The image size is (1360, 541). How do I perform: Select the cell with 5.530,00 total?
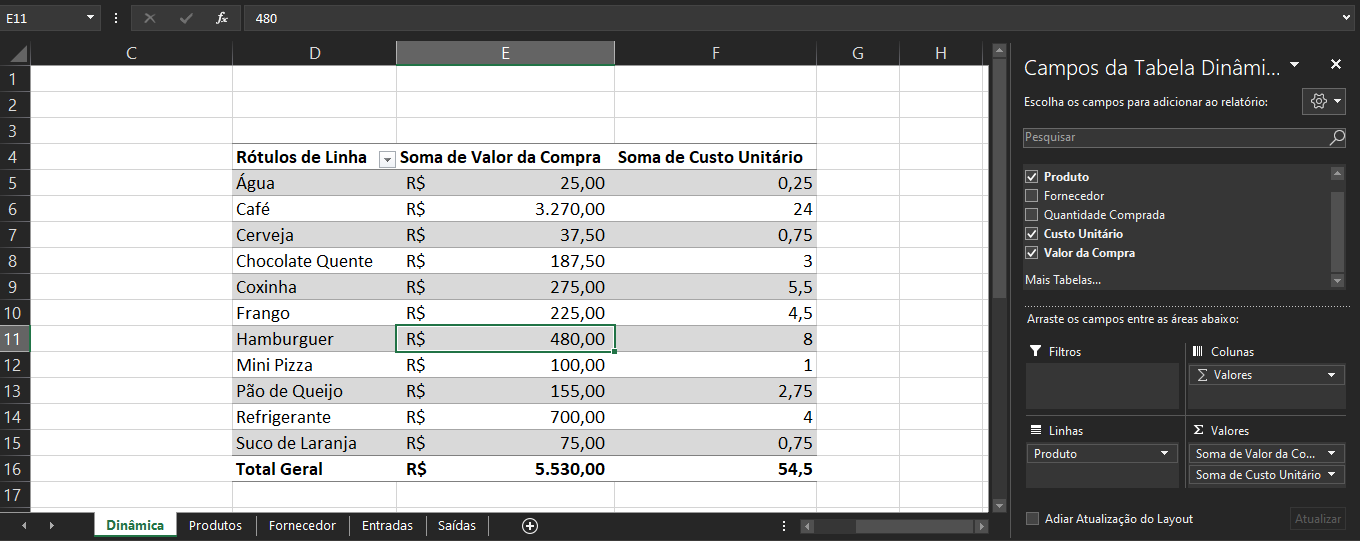point(505,469)
